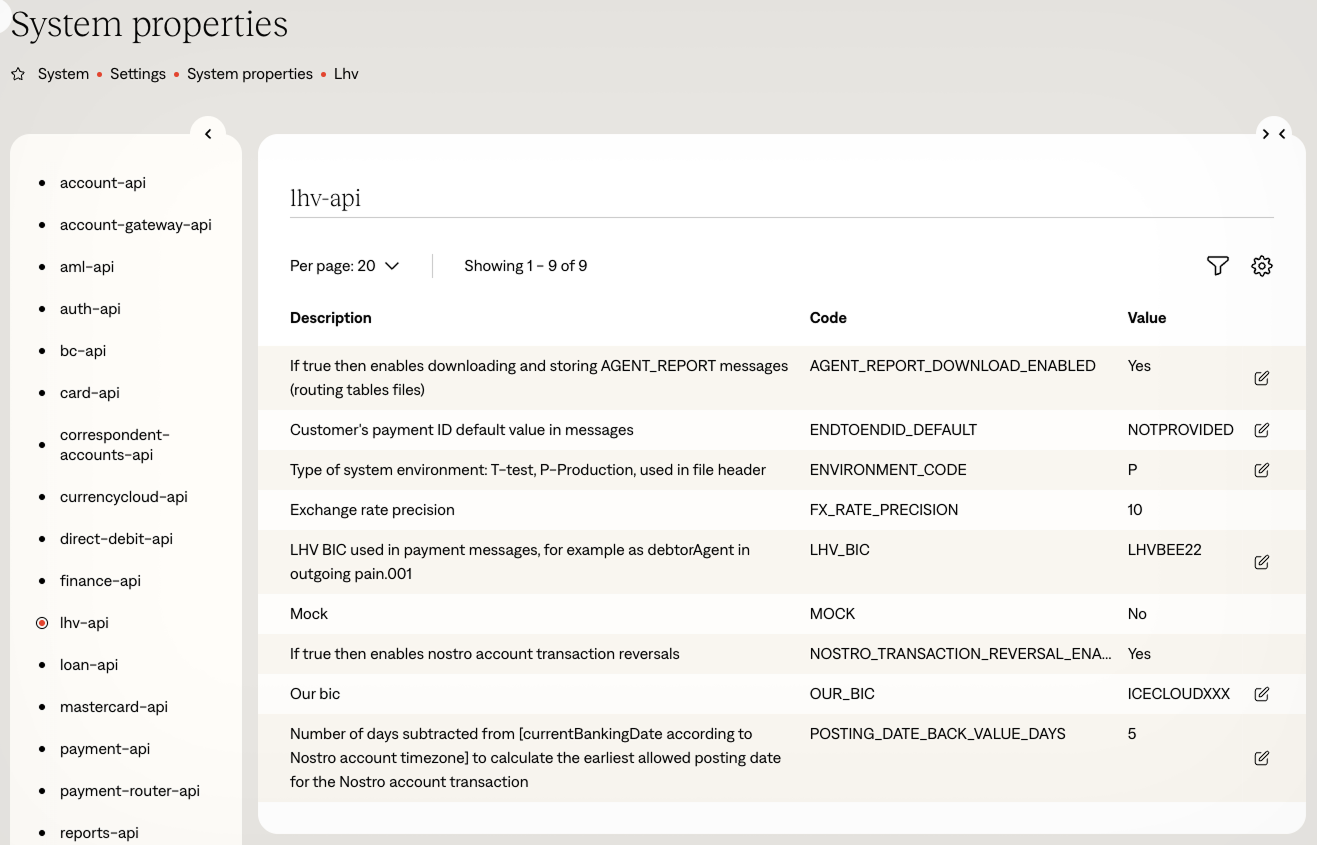
Task: Navigate to System properties breadcrumb
Action: coord(250,74)
